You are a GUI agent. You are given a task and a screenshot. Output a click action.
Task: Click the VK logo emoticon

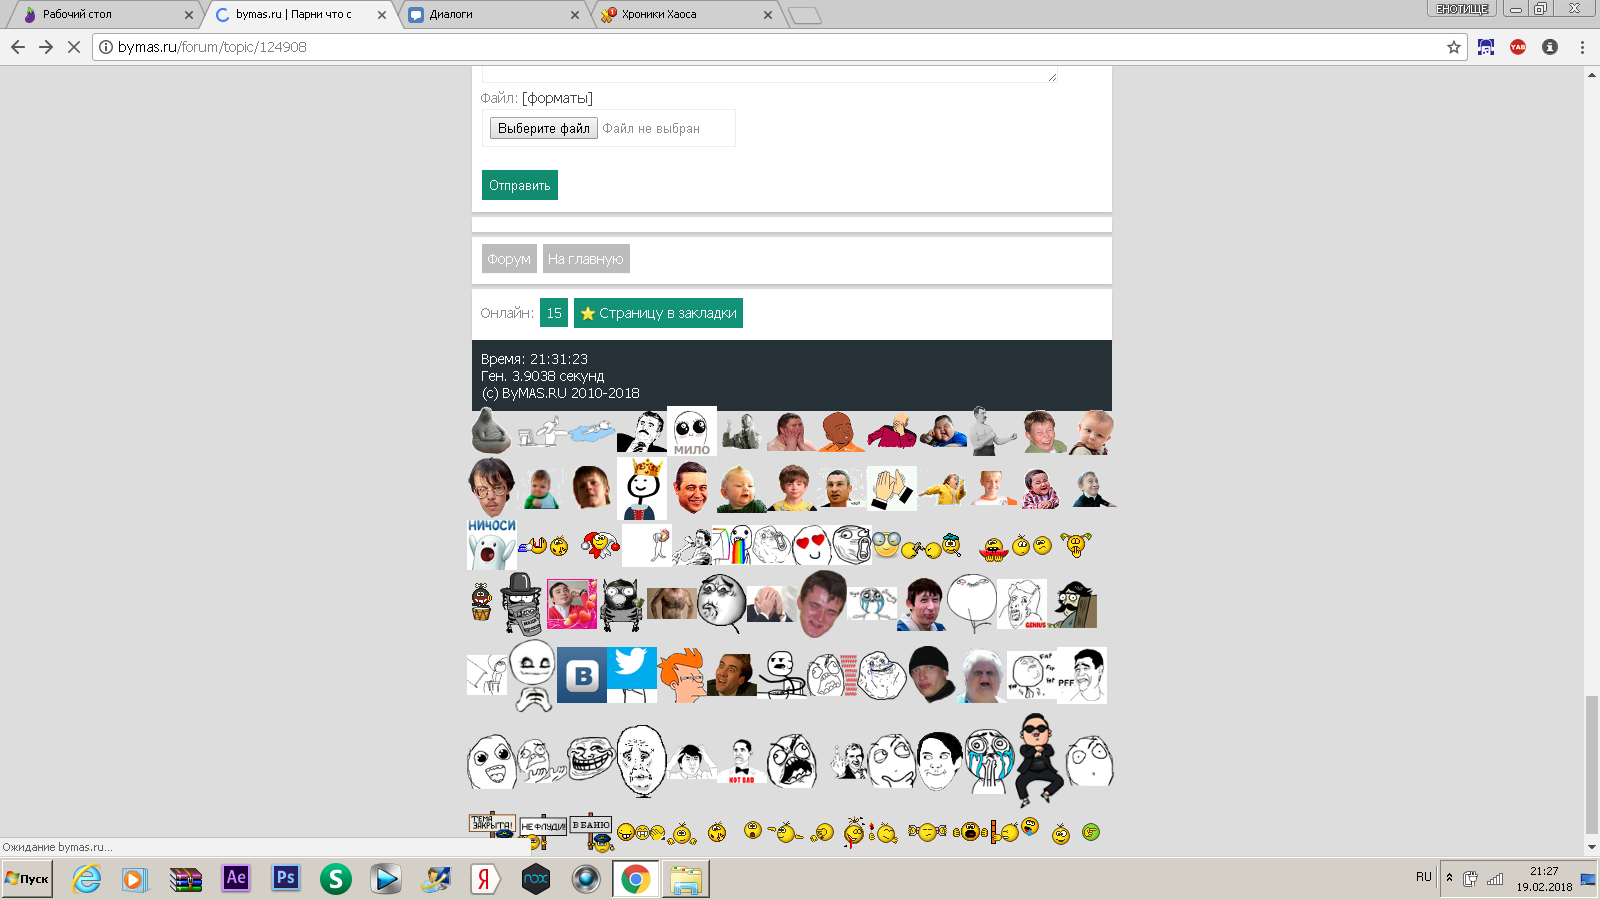582,675
